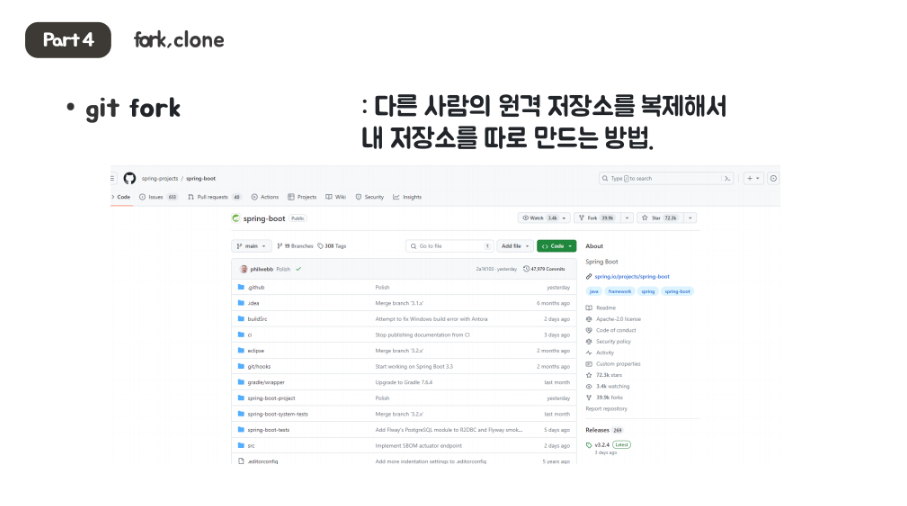Open the Add file dropdown

pos(515,246)
